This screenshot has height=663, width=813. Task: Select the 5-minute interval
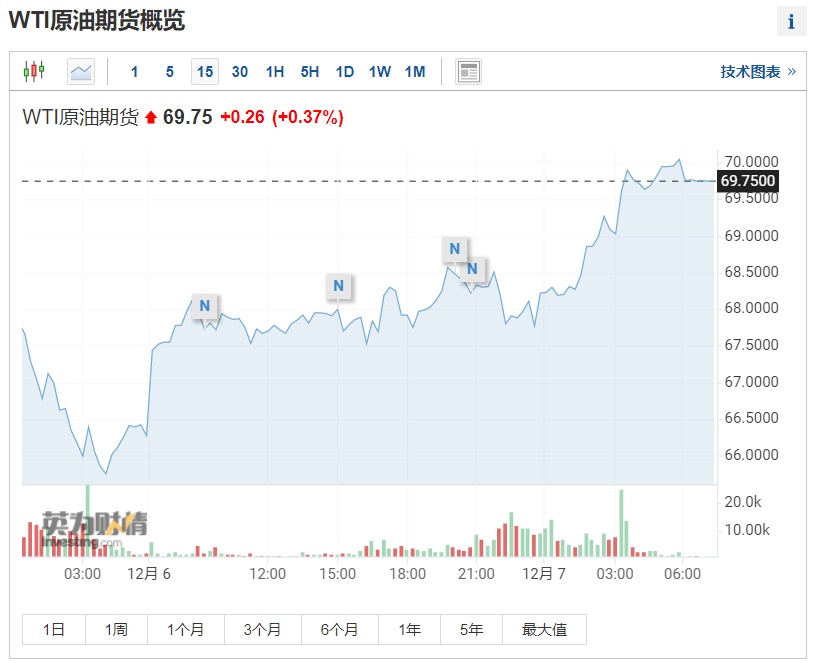pos(170,71)
